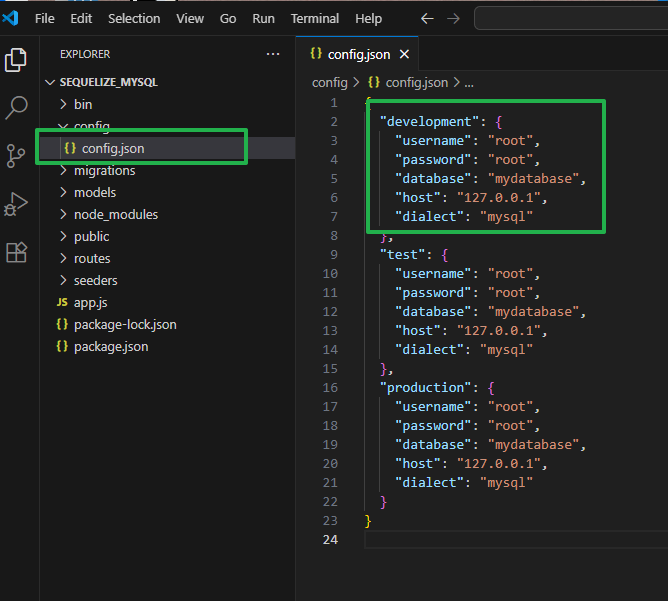Click the breadcrumb ellipsis segment

469,83
